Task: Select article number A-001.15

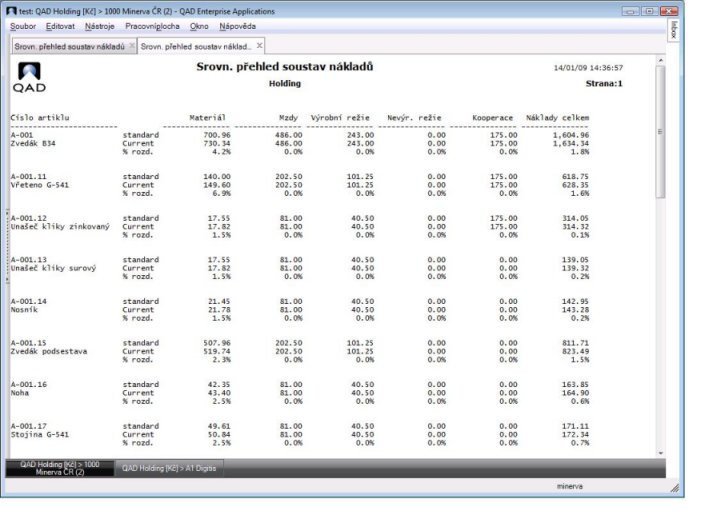Action: (x=29, y=343)
